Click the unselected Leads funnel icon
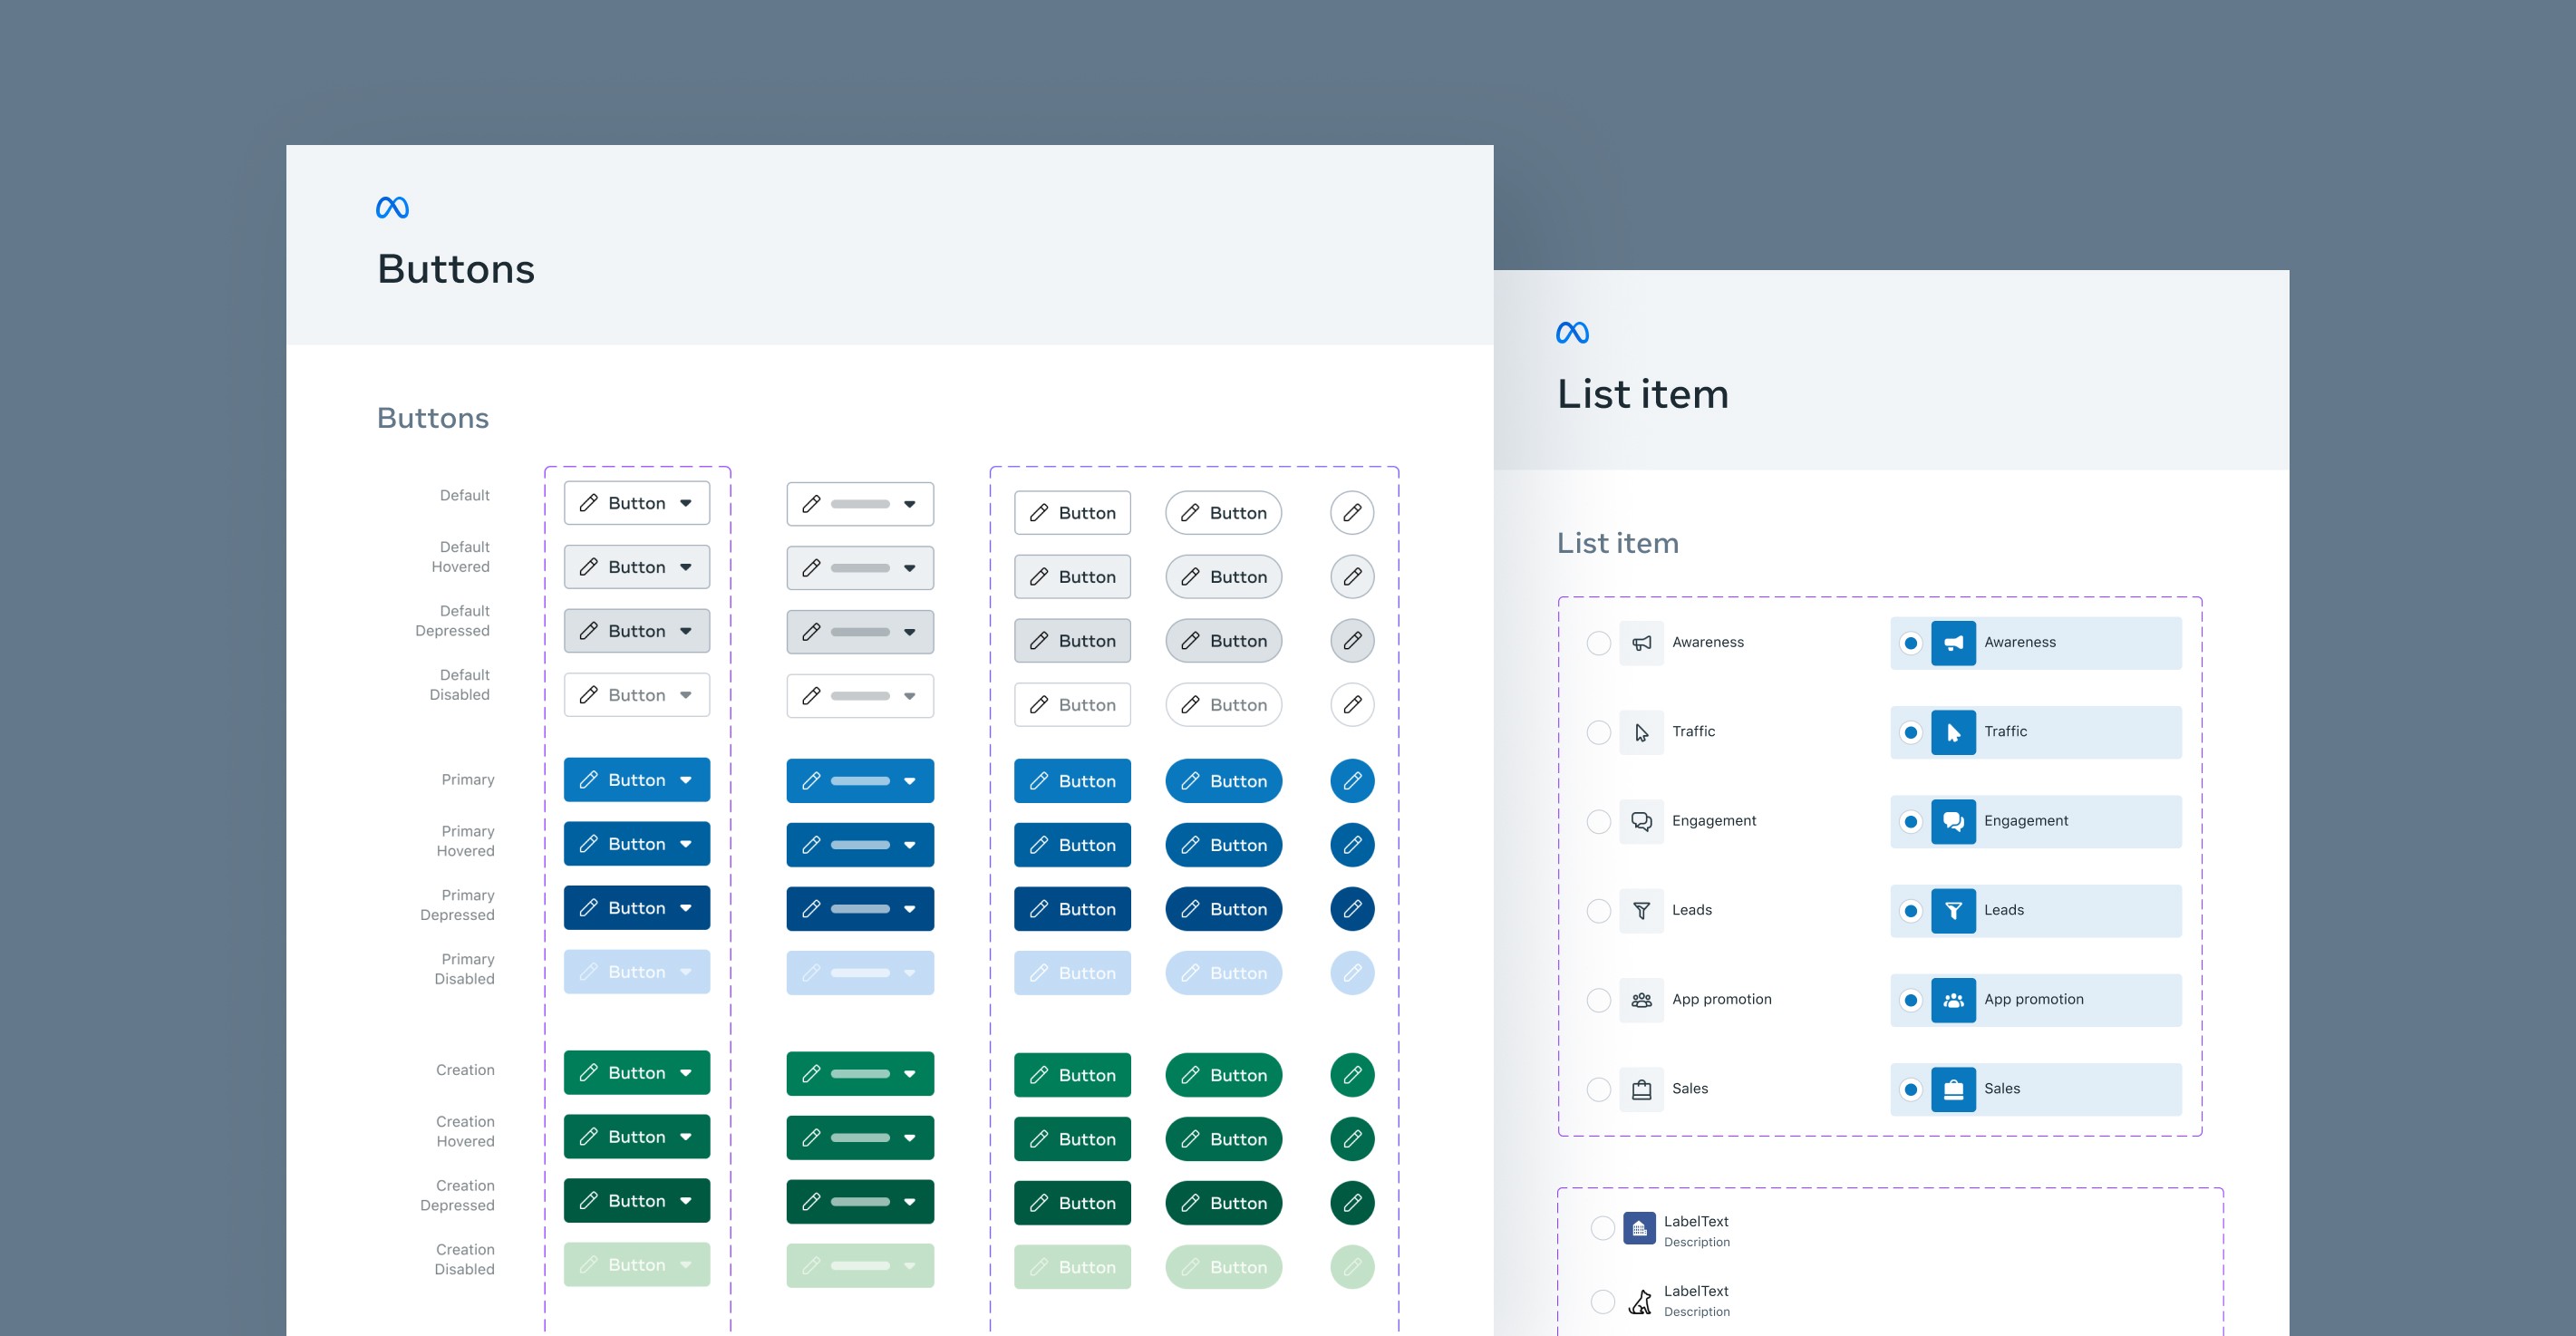The image size is (2576, 1336). pyautogui.click(x=1641, y=910)
